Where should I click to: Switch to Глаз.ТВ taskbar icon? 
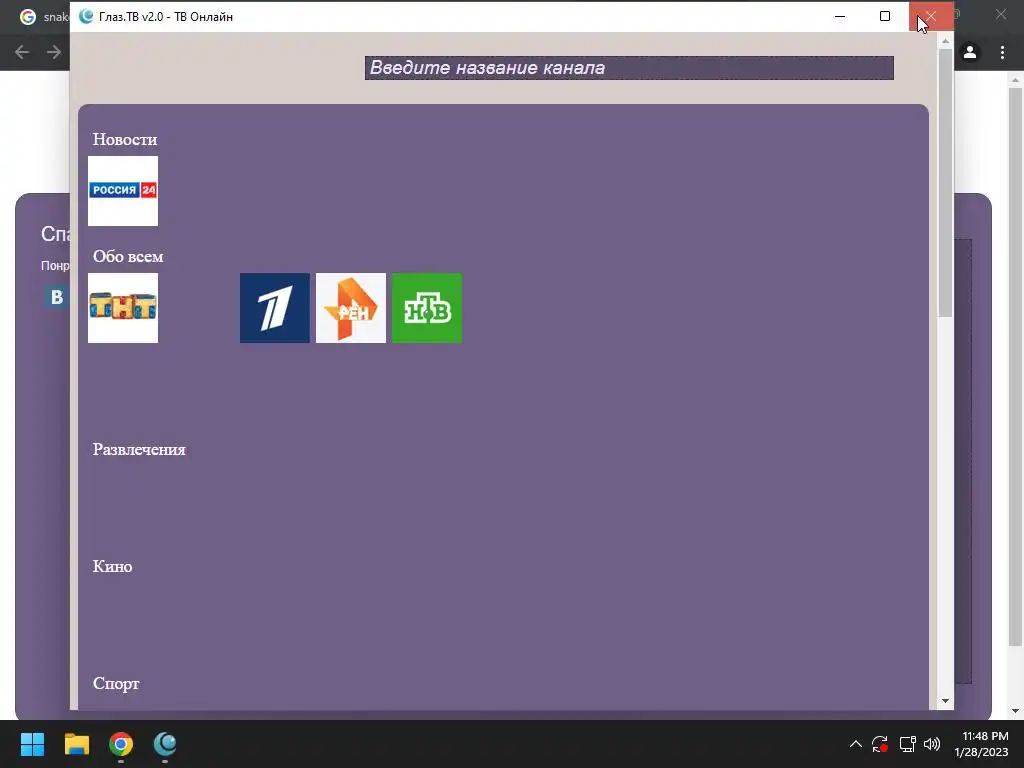pos(165,744)
